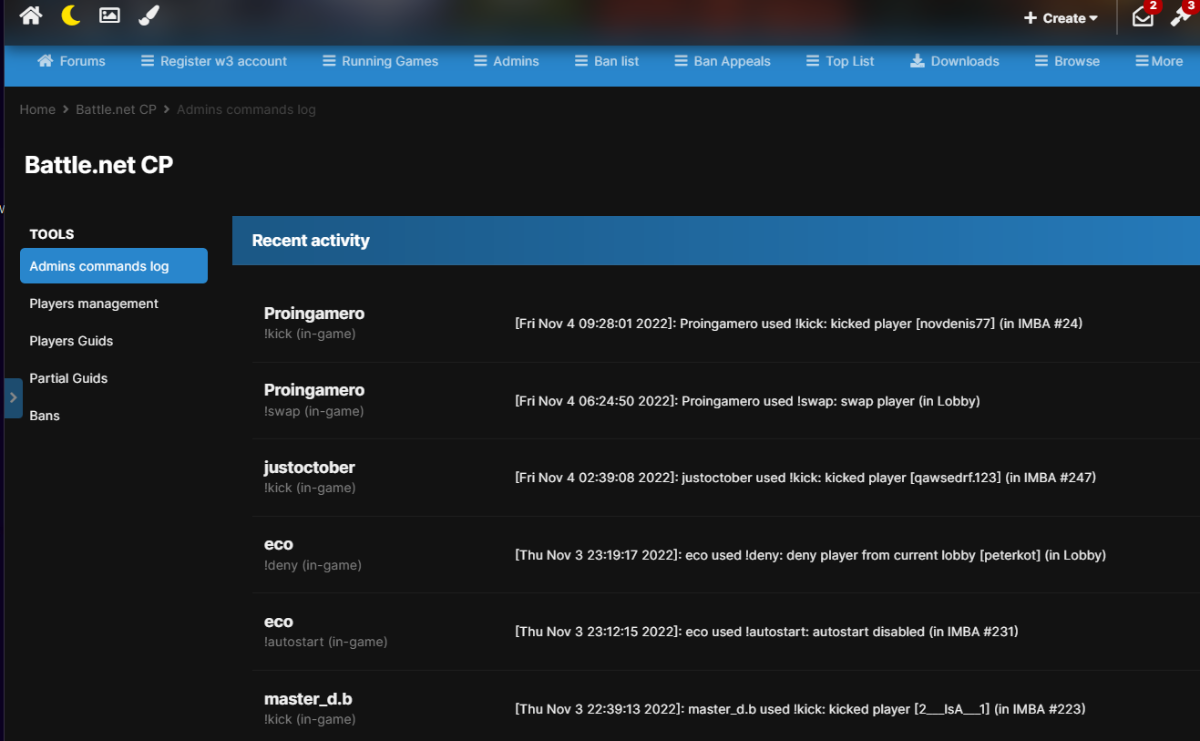This screenshot has width=1200, height=741.
Task: Click the master_d.b user name
Action: tap(308, 698)
